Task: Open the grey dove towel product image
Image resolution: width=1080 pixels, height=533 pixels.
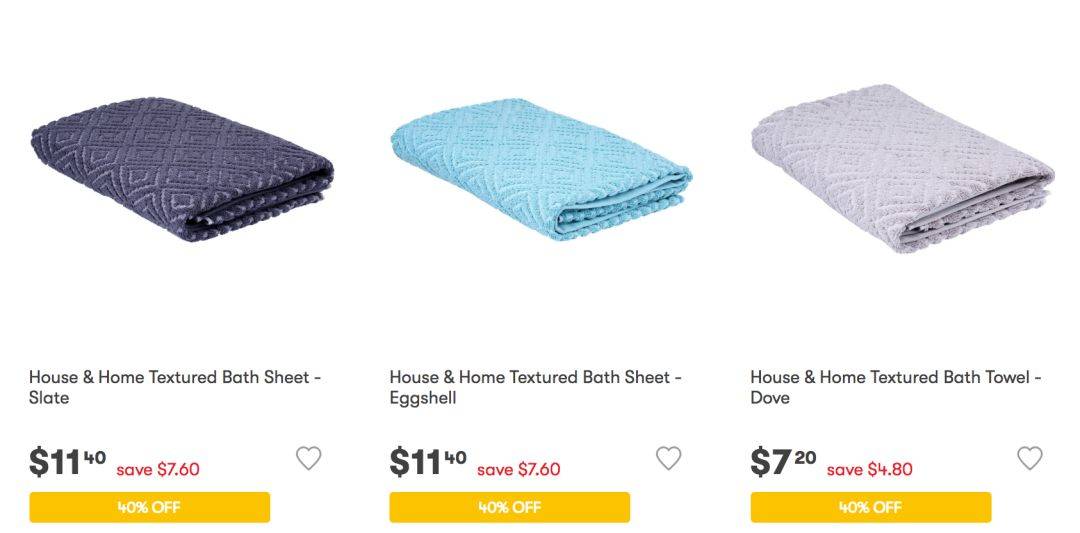Action: pyautogui.click(x=902, y=169)
